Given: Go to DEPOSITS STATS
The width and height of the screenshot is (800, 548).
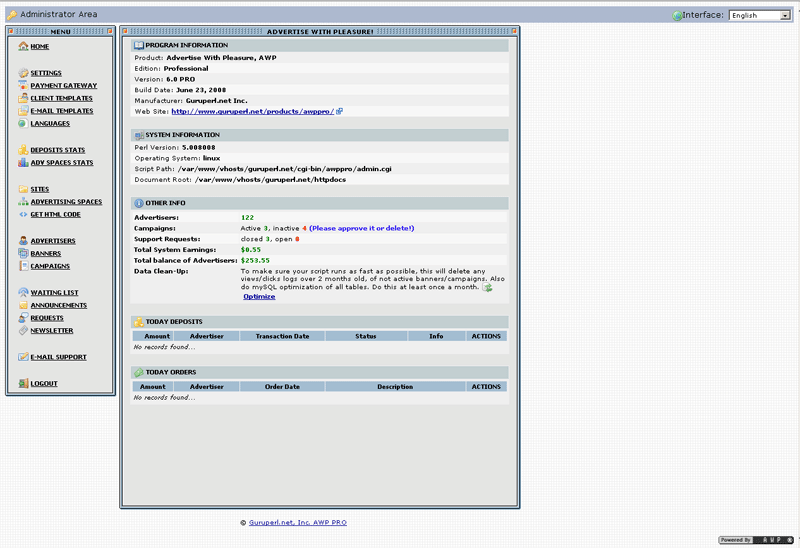Looking at the screenshot, I should click(58, 150).
